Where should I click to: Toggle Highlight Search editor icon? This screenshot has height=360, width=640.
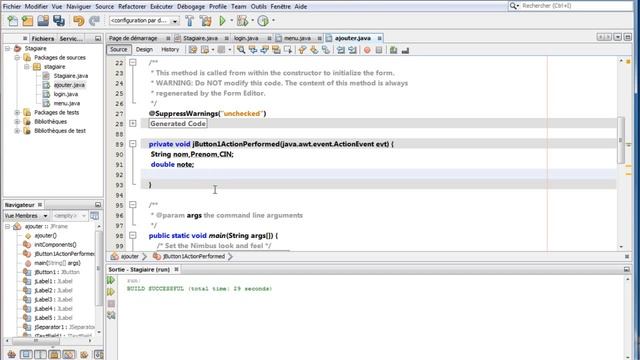coord(276,50)
